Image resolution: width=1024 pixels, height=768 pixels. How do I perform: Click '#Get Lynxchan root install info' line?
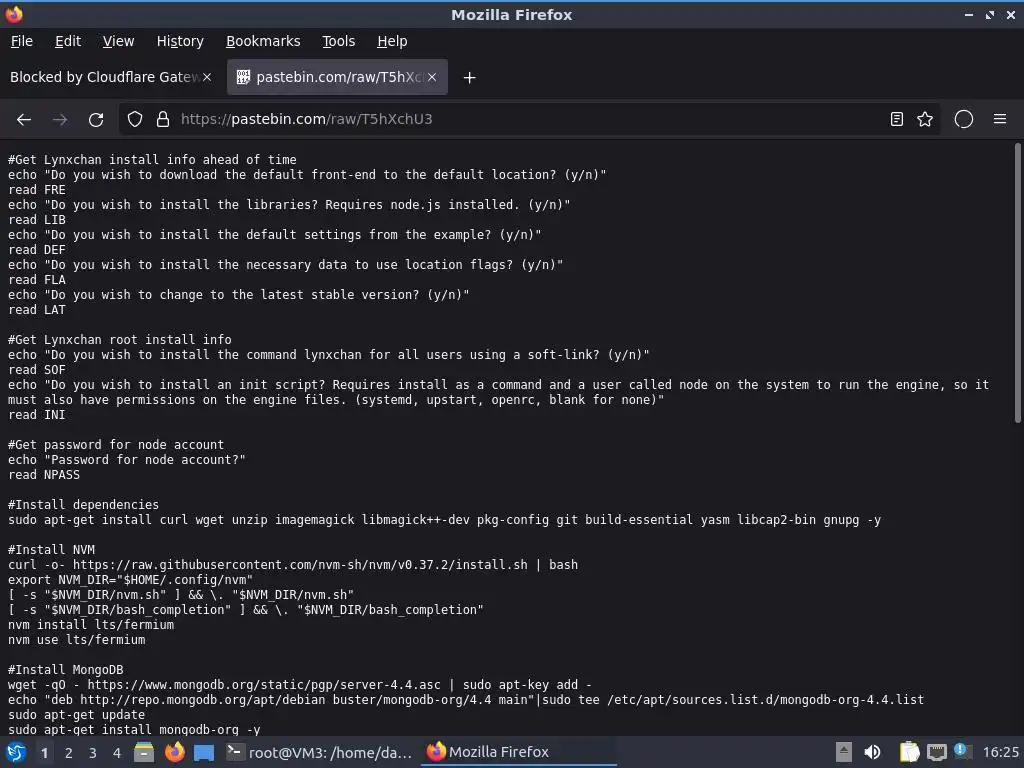[x=120, y=340]
